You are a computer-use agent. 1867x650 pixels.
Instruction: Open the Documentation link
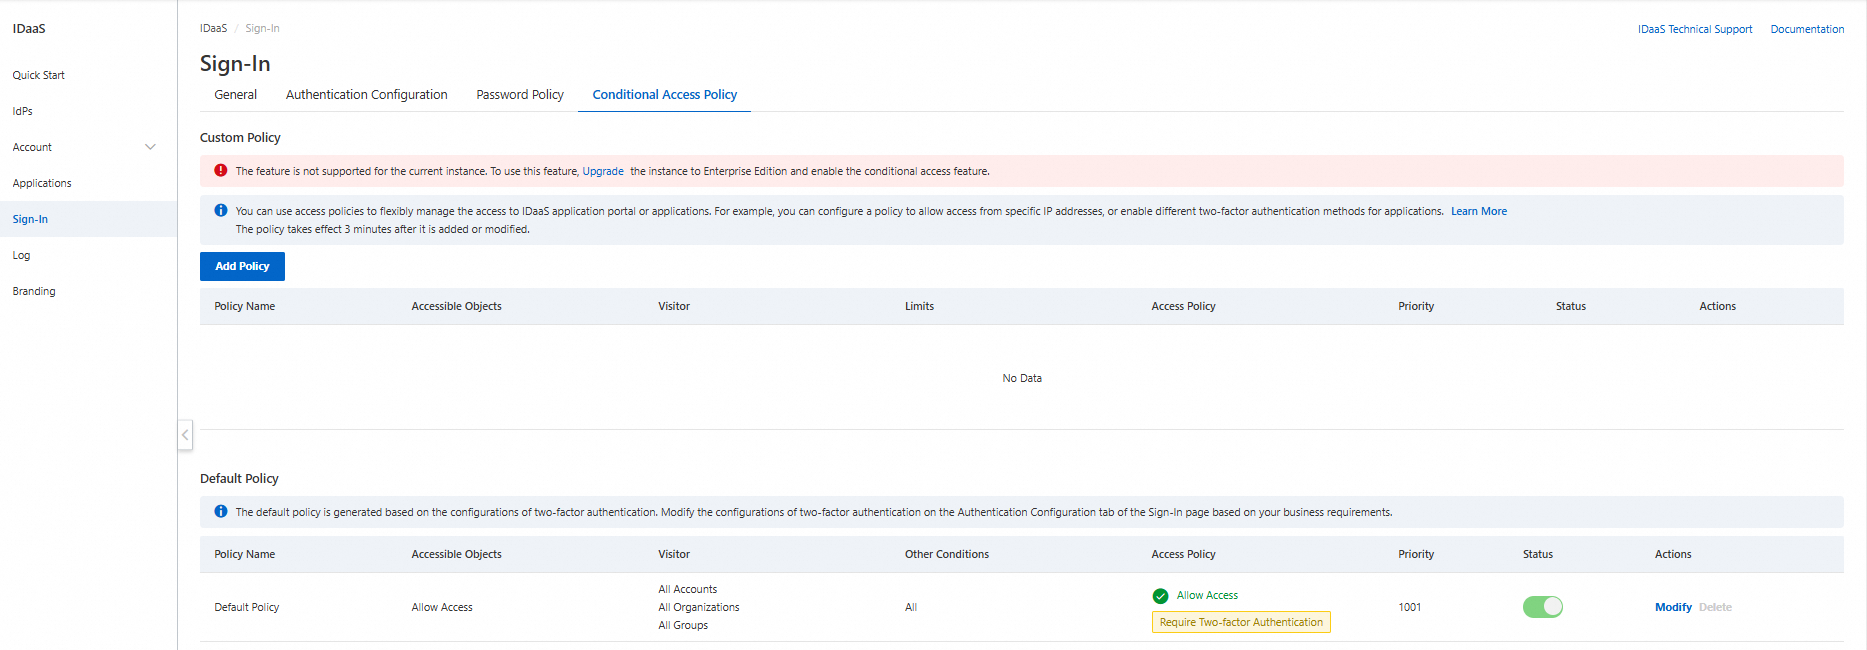(x=1807, y=29)
